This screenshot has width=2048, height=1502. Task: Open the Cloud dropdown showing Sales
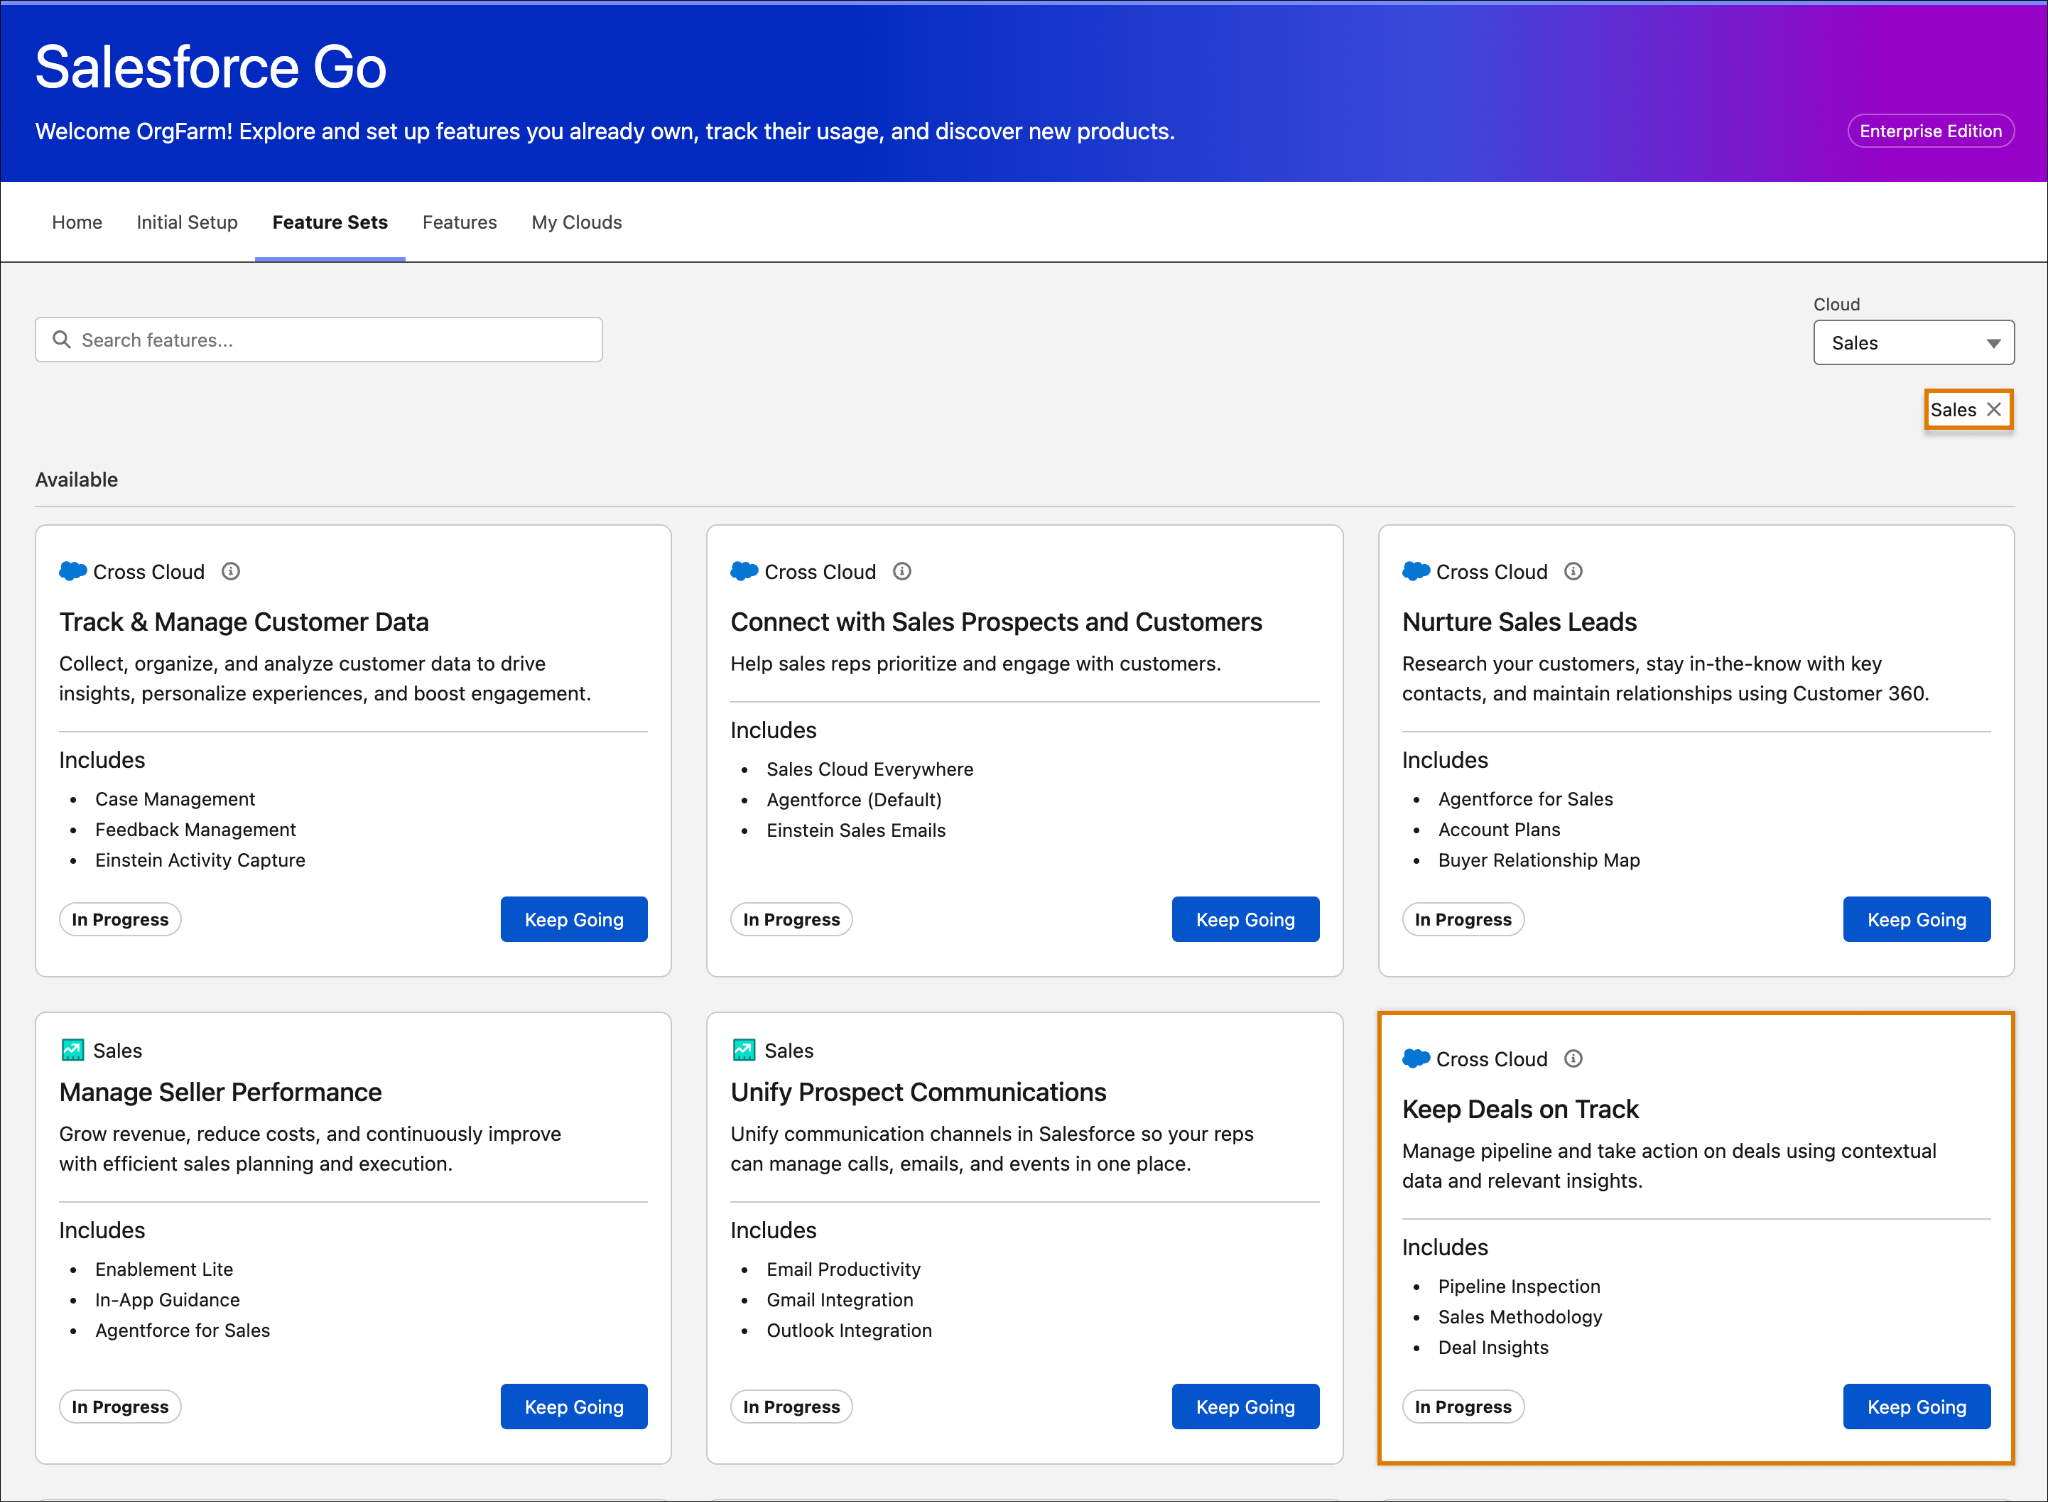[x=1914, y=343]
